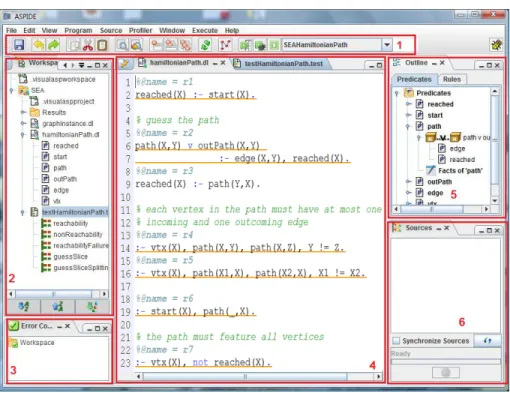The width and height of the screenshot is (510, 393).
Task: Click the green refresh arrows icon
Action: [206, 45]
